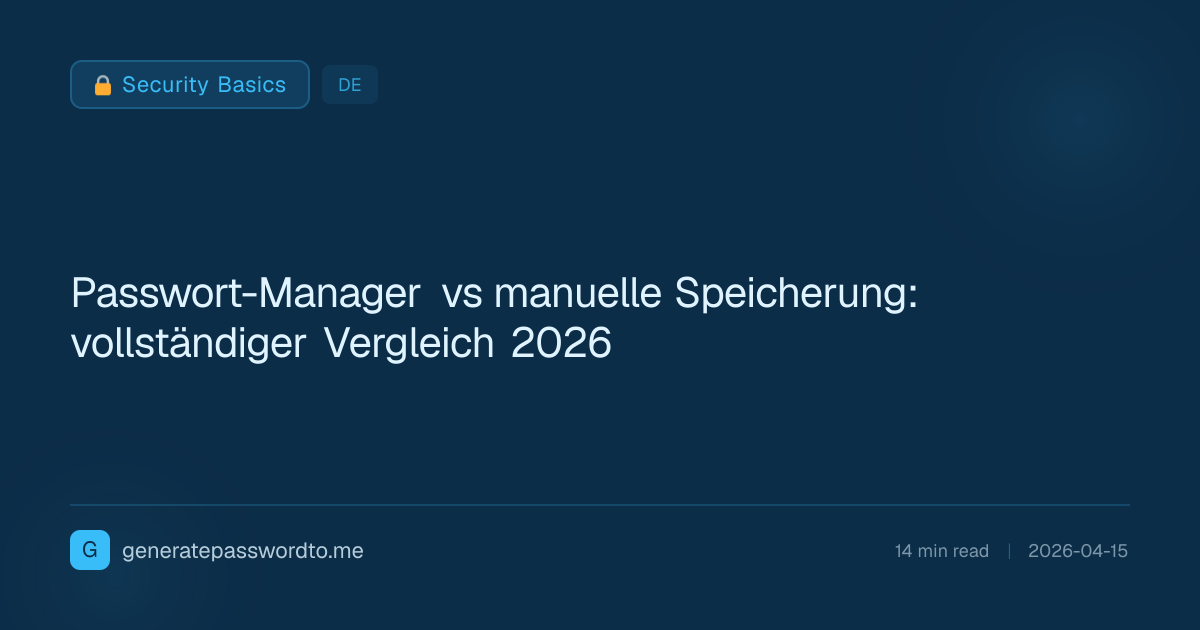The width and height of the screenshot is (1200, 630).
Task: Click the word "read" in the read time
Action: coord(970,551)
